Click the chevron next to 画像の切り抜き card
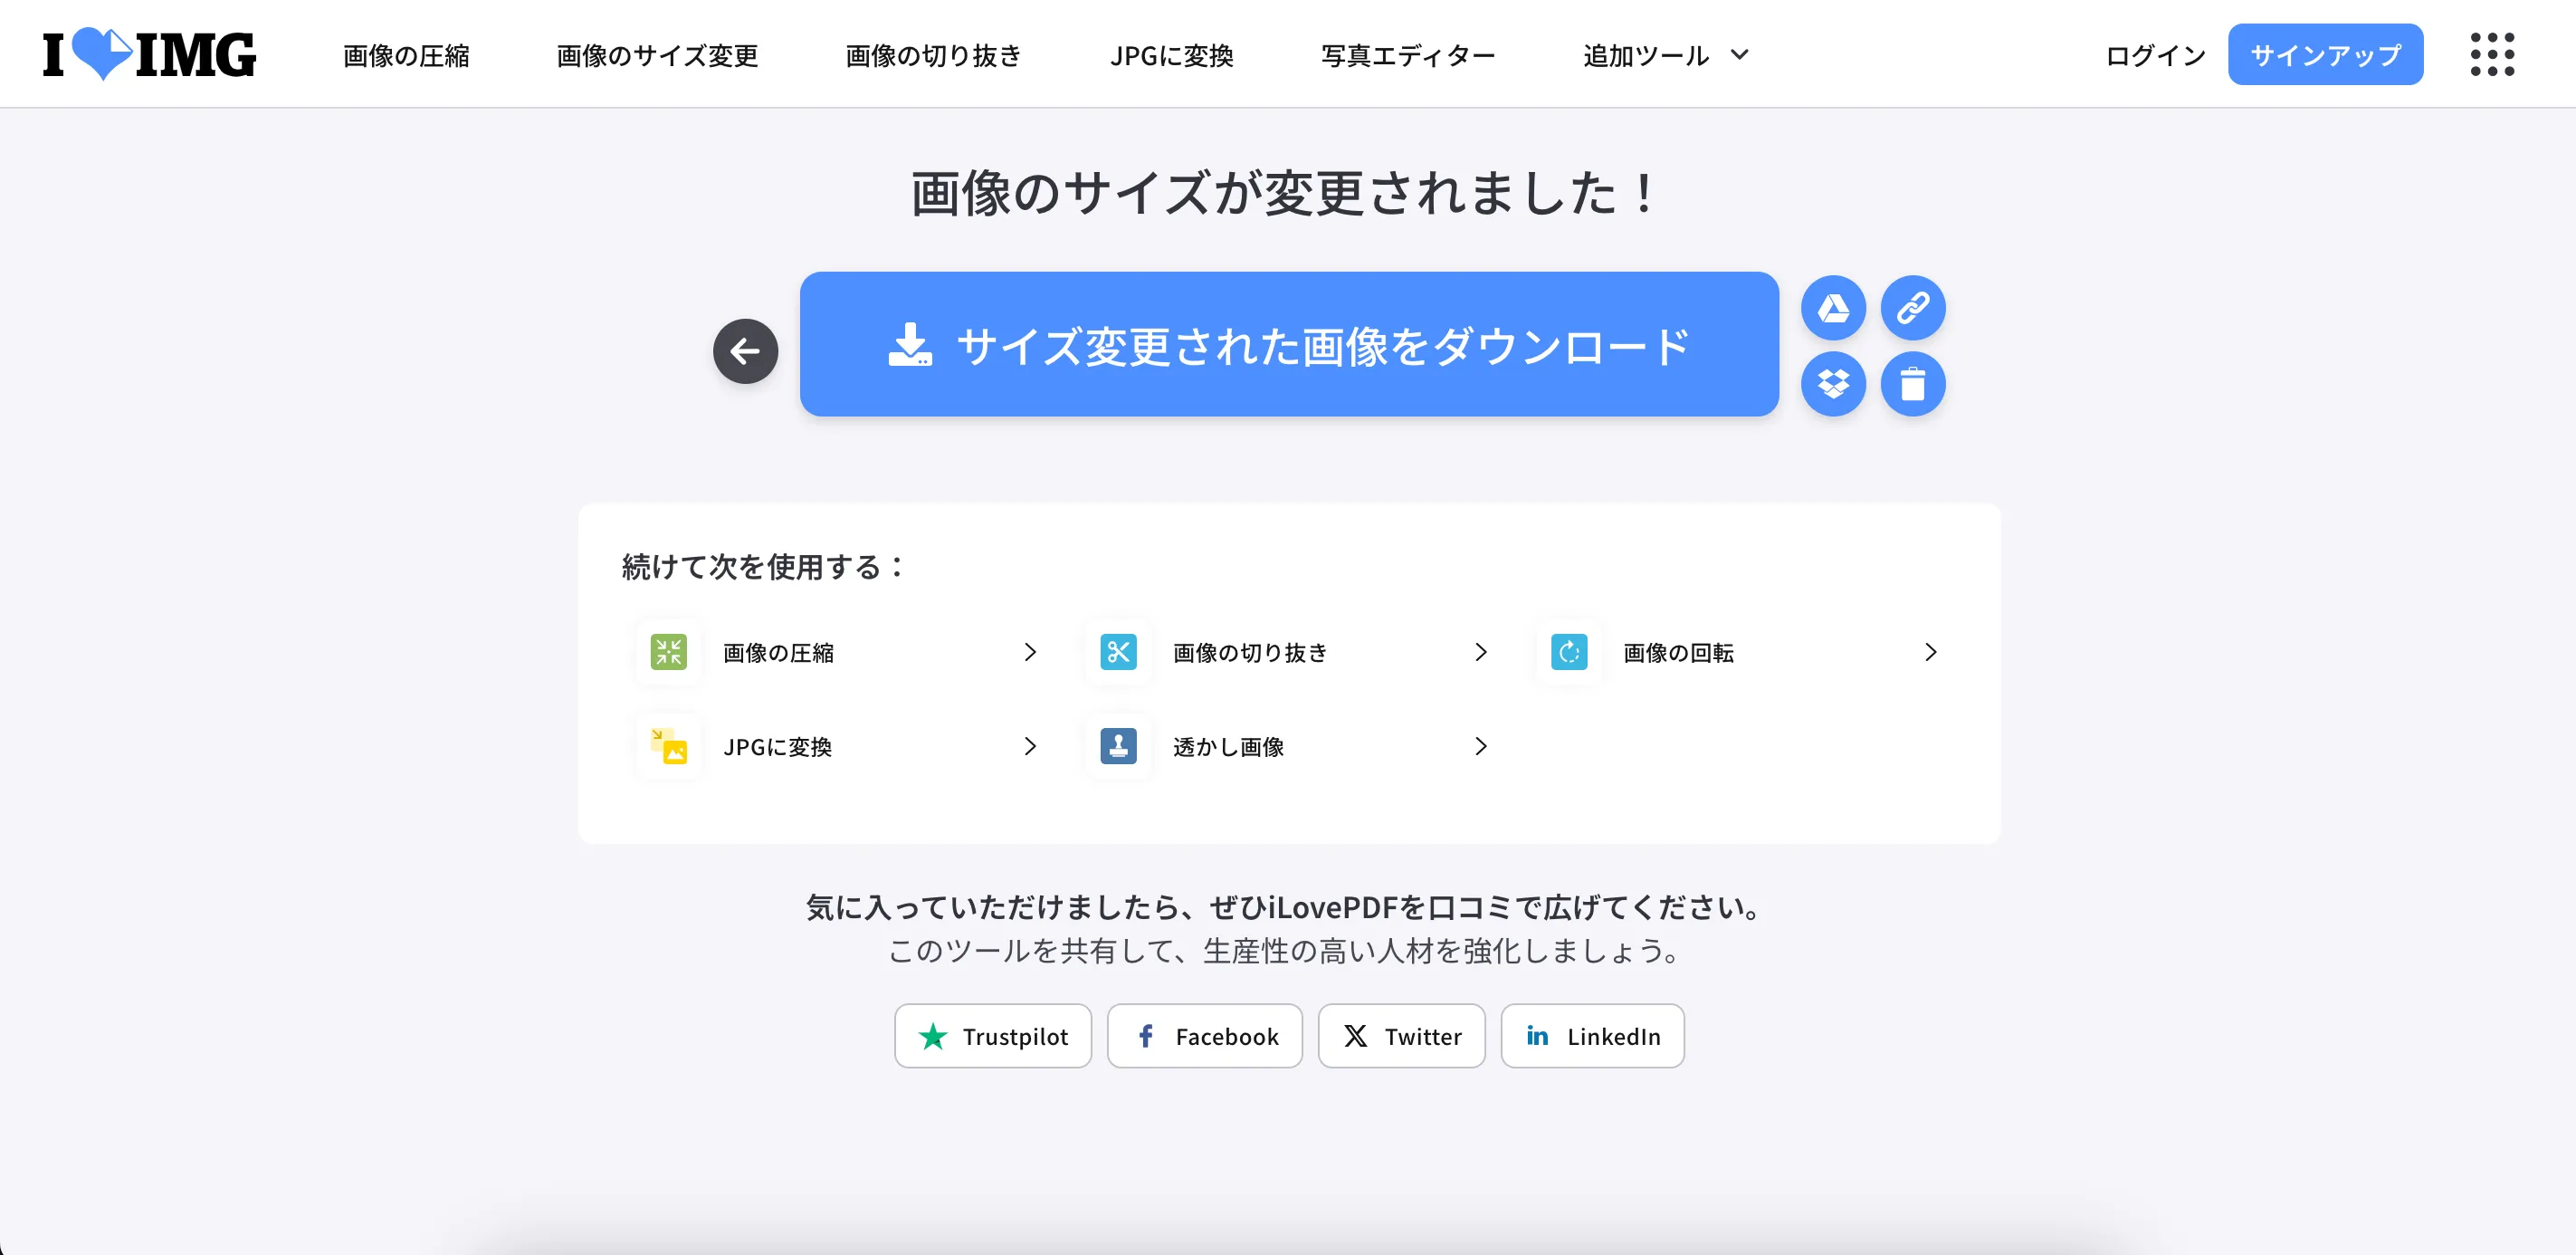The height and width of the screenshot is (1255, 2576). click(x=1481, y=652)
